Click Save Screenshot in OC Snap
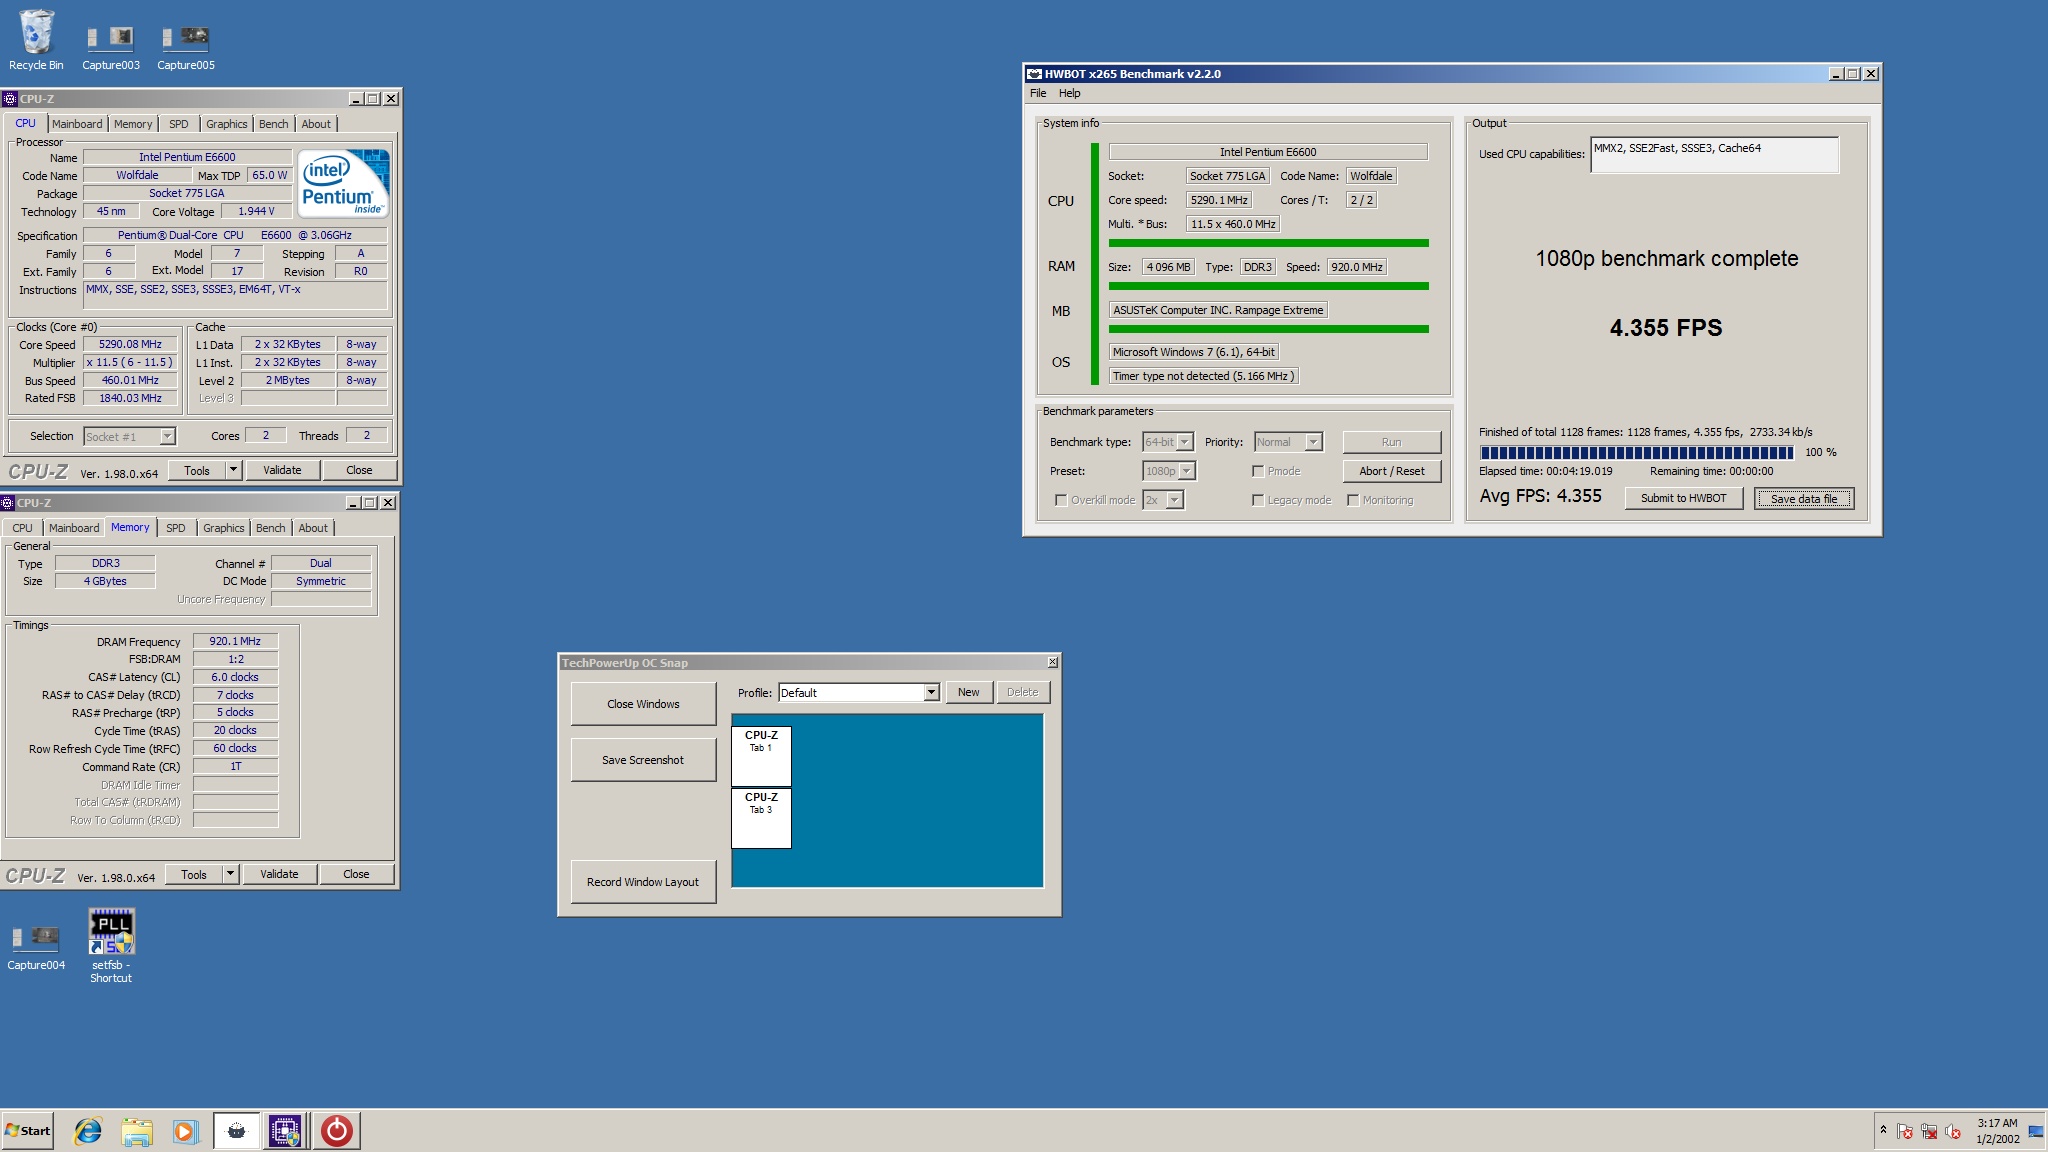Image resolution: width=2048 pixels, height=1152 pixels. tap(643, 760)
